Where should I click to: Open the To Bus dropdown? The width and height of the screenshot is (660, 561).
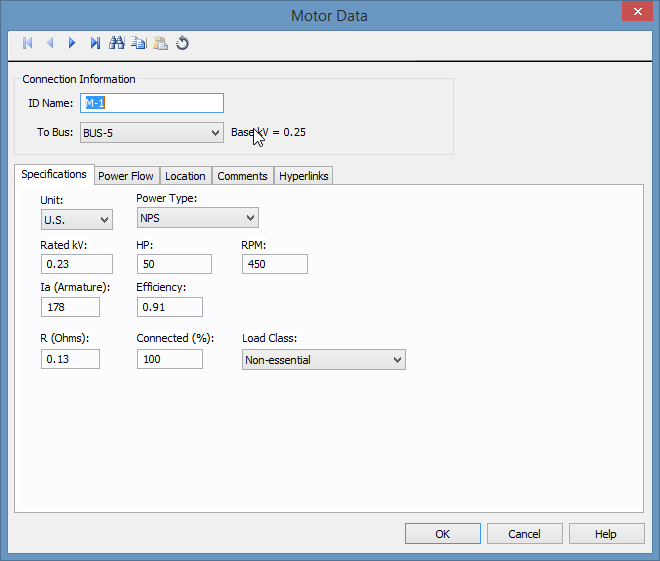coord(151,132)
